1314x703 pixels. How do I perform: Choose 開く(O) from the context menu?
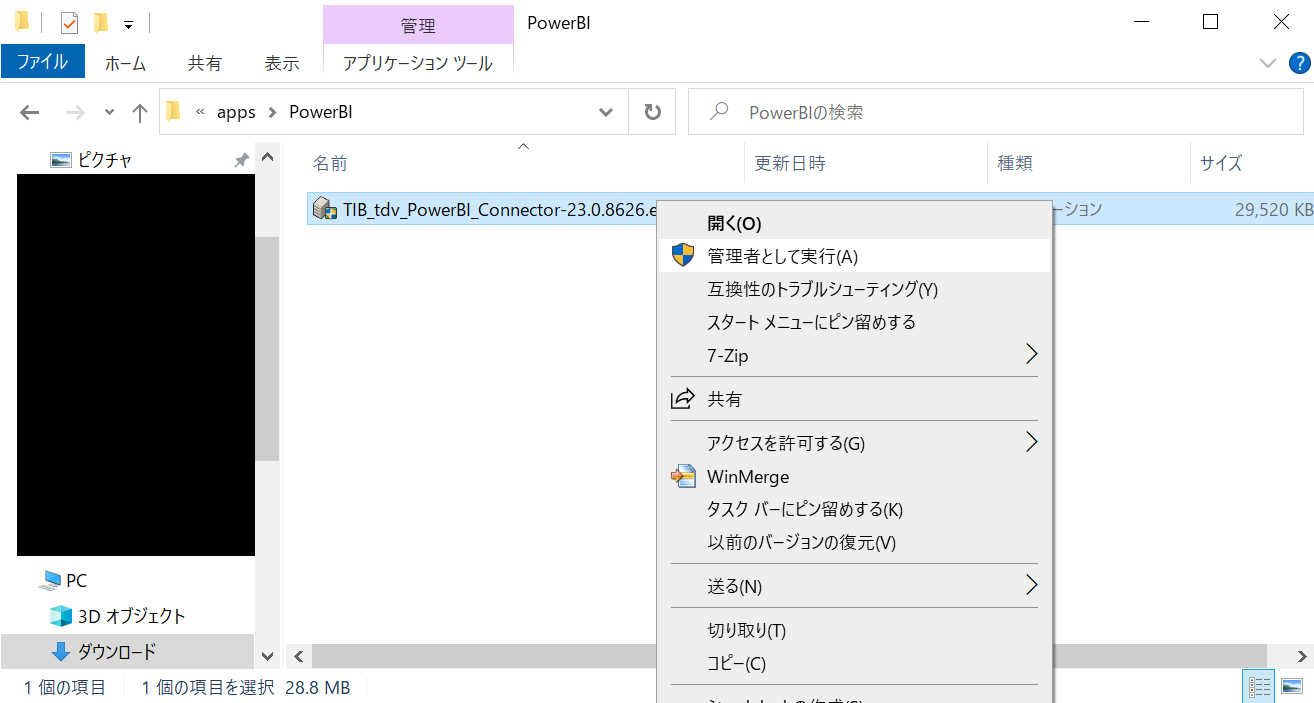point(855,223)
